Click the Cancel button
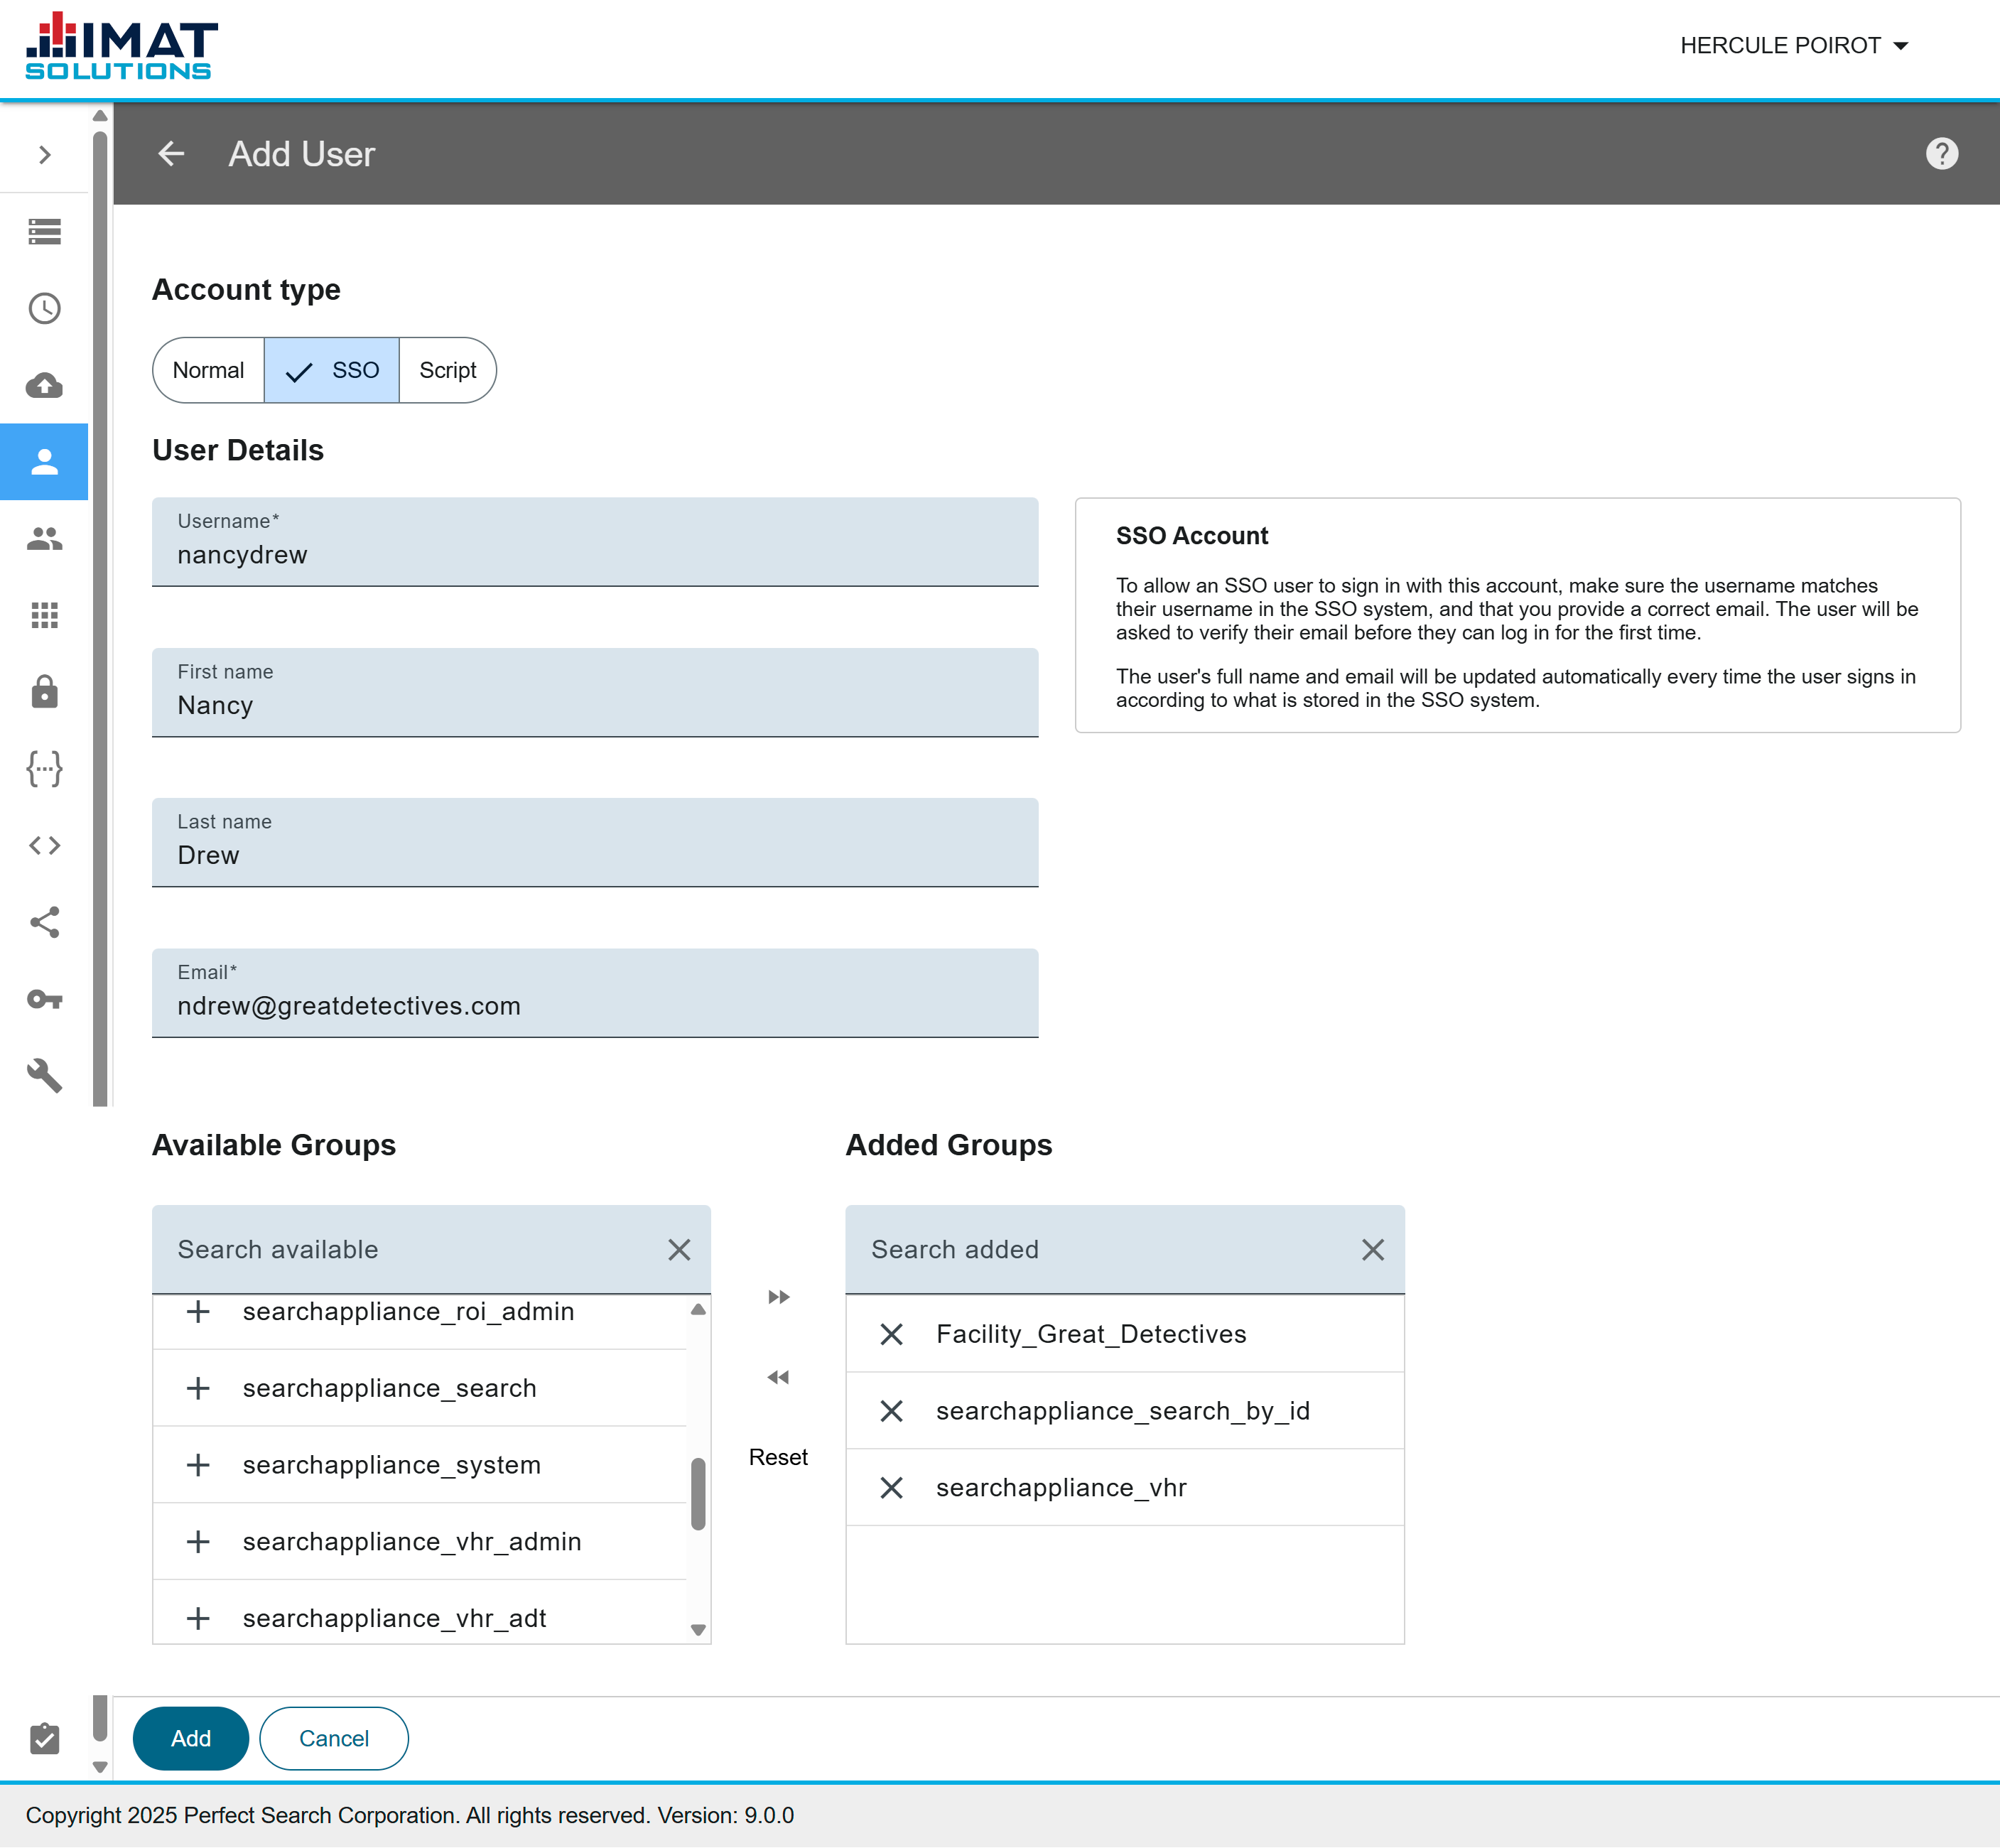The height and width of the screenshot is (1848, 2000). (333, 1738)
